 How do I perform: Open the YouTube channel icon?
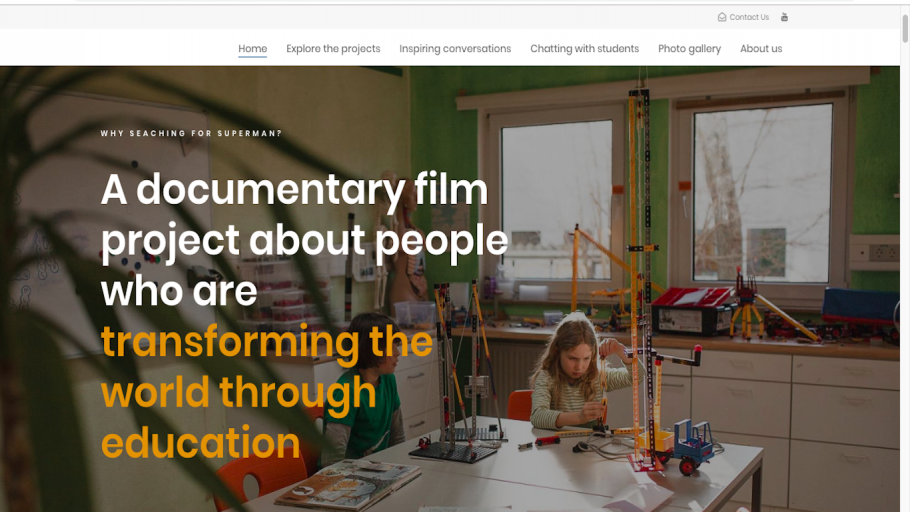tap(784, 17)
